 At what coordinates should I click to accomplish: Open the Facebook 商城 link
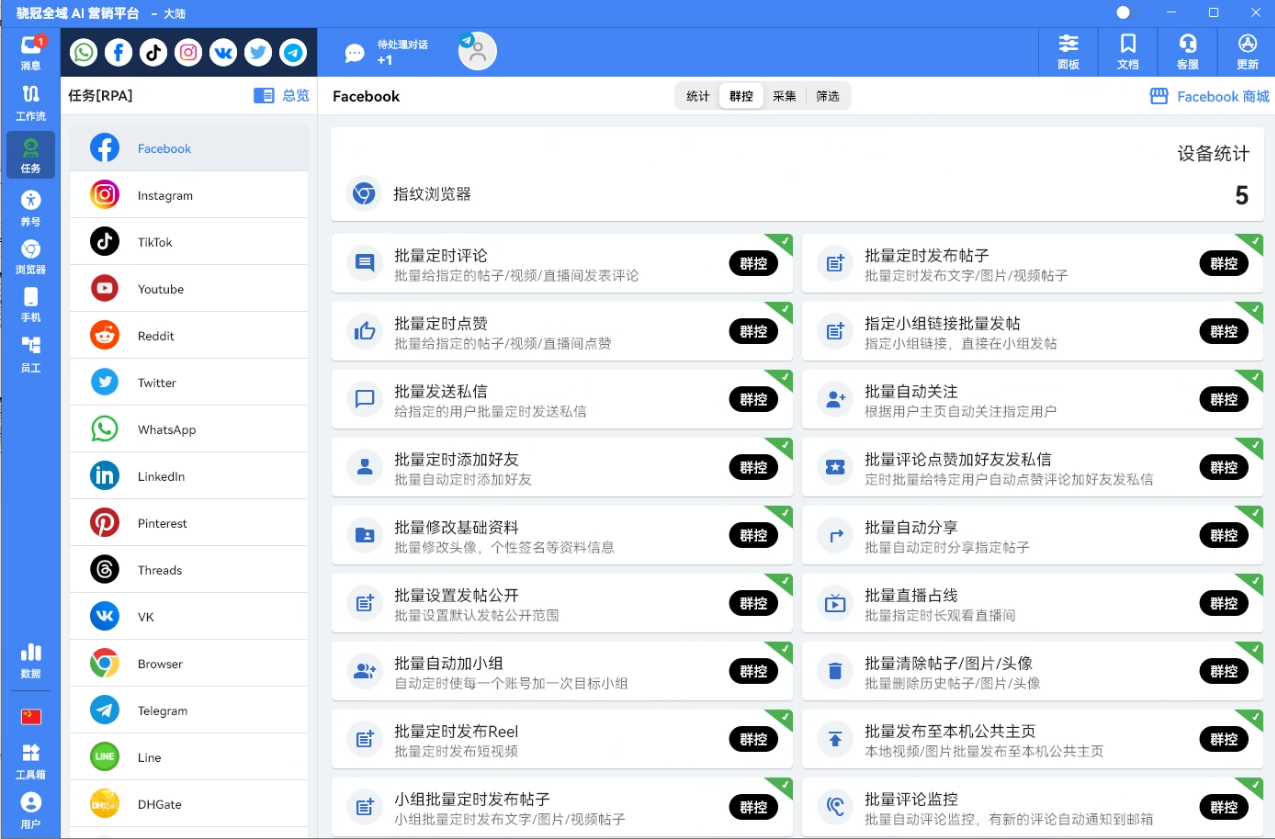tap(1208, 96)
